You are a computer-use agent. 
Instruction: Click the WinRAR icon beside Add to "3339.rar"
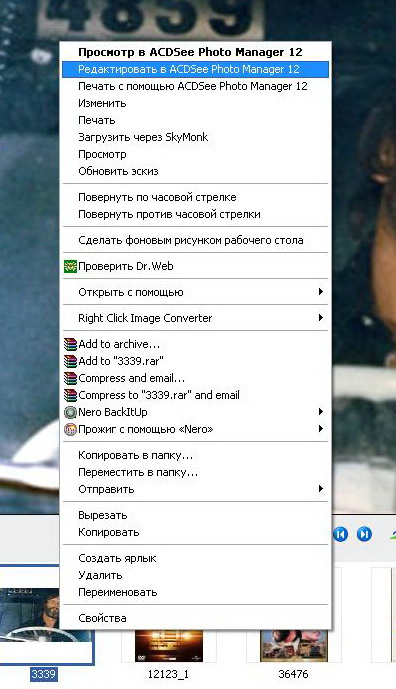click(x=70, y=361)
